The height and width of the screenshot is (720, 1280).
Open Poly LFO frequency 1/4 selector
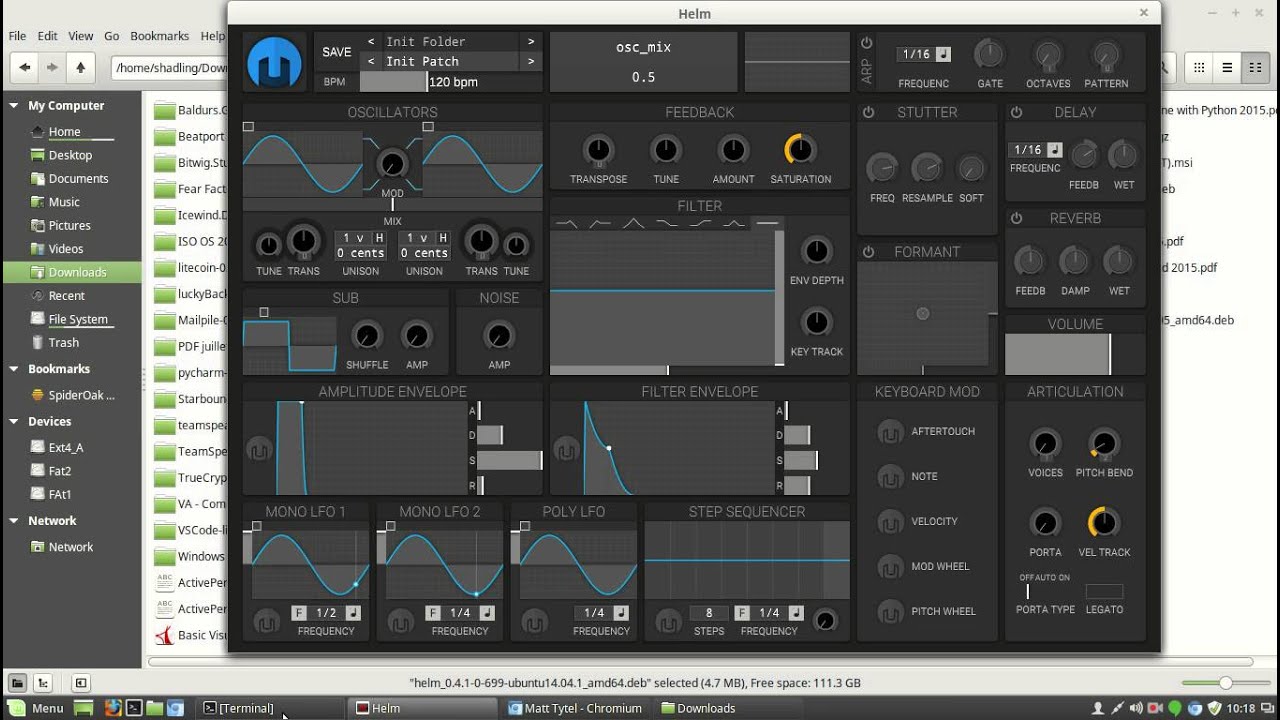[x=593, y=613]
